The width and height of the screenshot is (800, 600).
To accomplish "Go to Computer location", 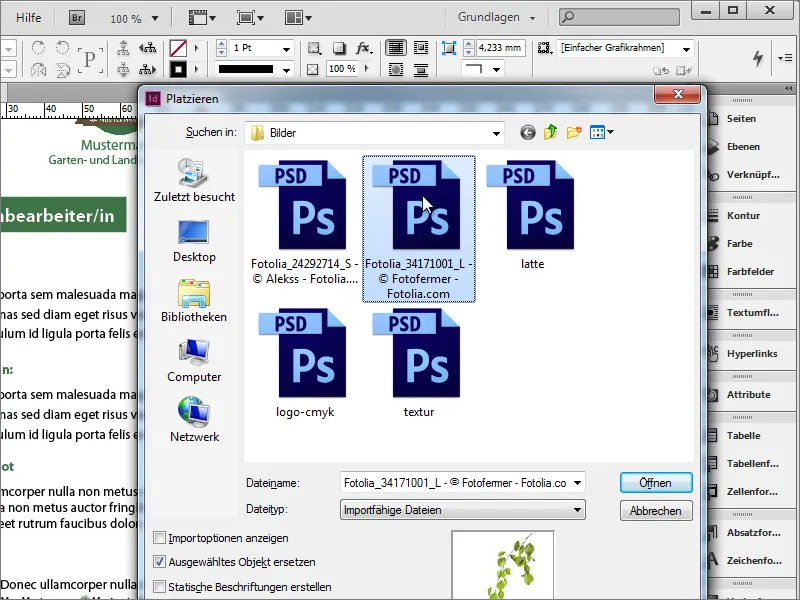I will [x=194, y=360].
